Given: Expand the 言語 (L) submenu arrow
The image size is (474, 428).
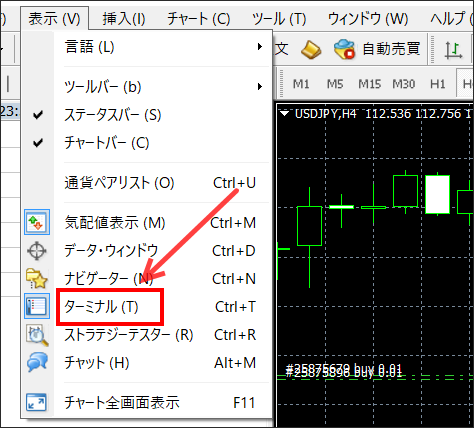Looking at the screenshot, I should (x=260, y=46).
